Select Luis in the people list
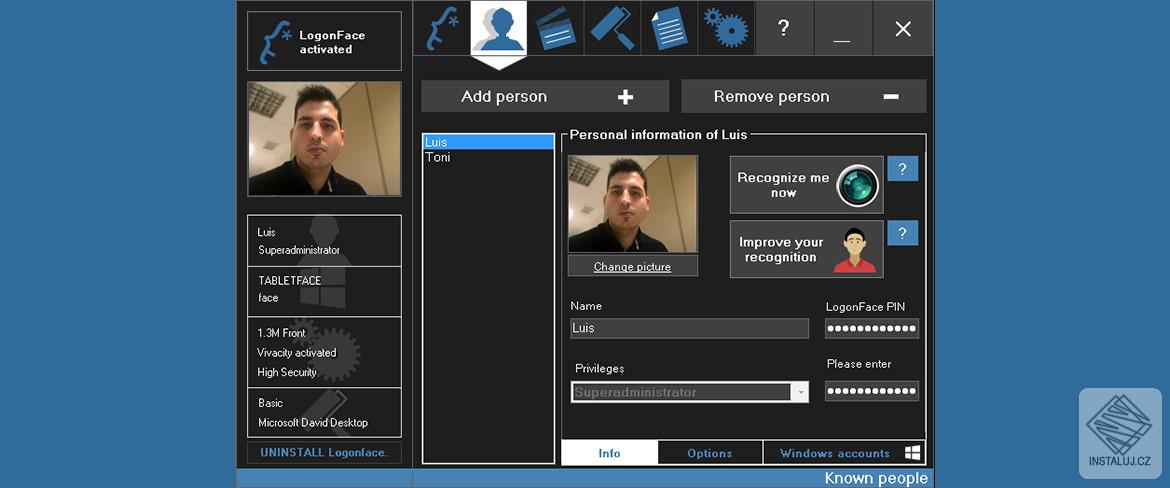 pos(488,142)
